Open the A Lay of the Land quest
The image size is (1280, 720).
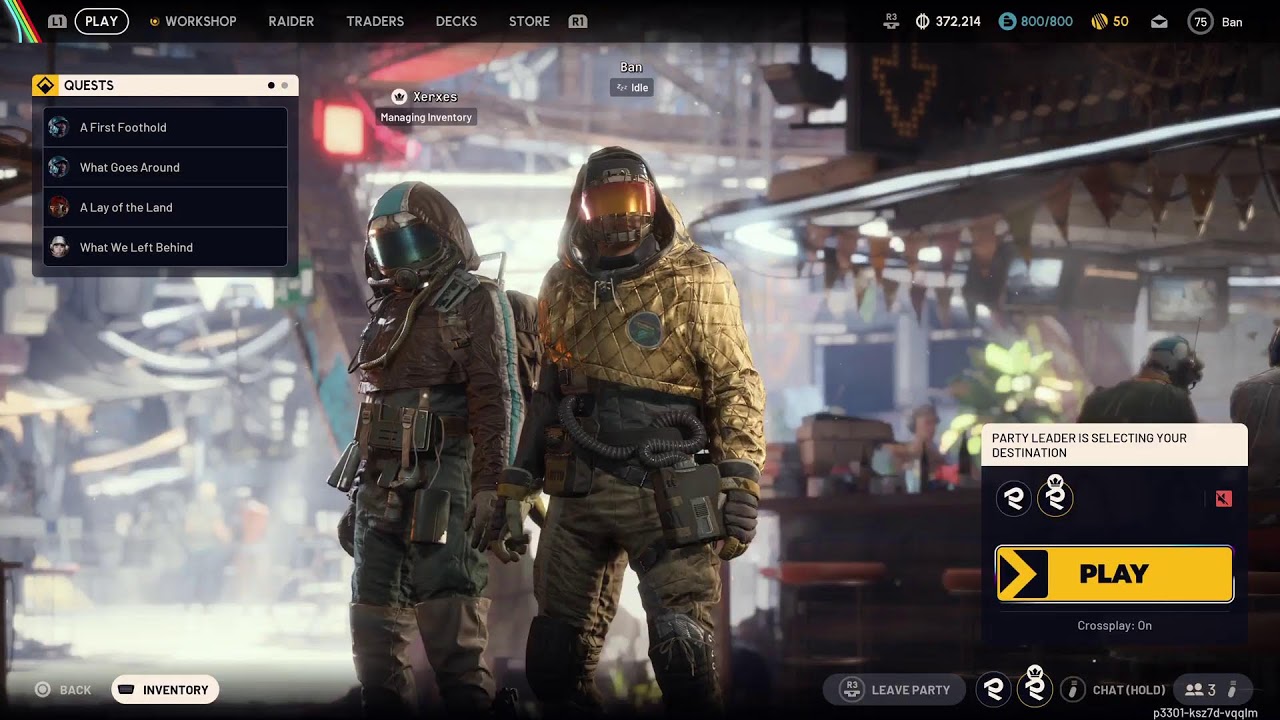[x=165, y=207]
